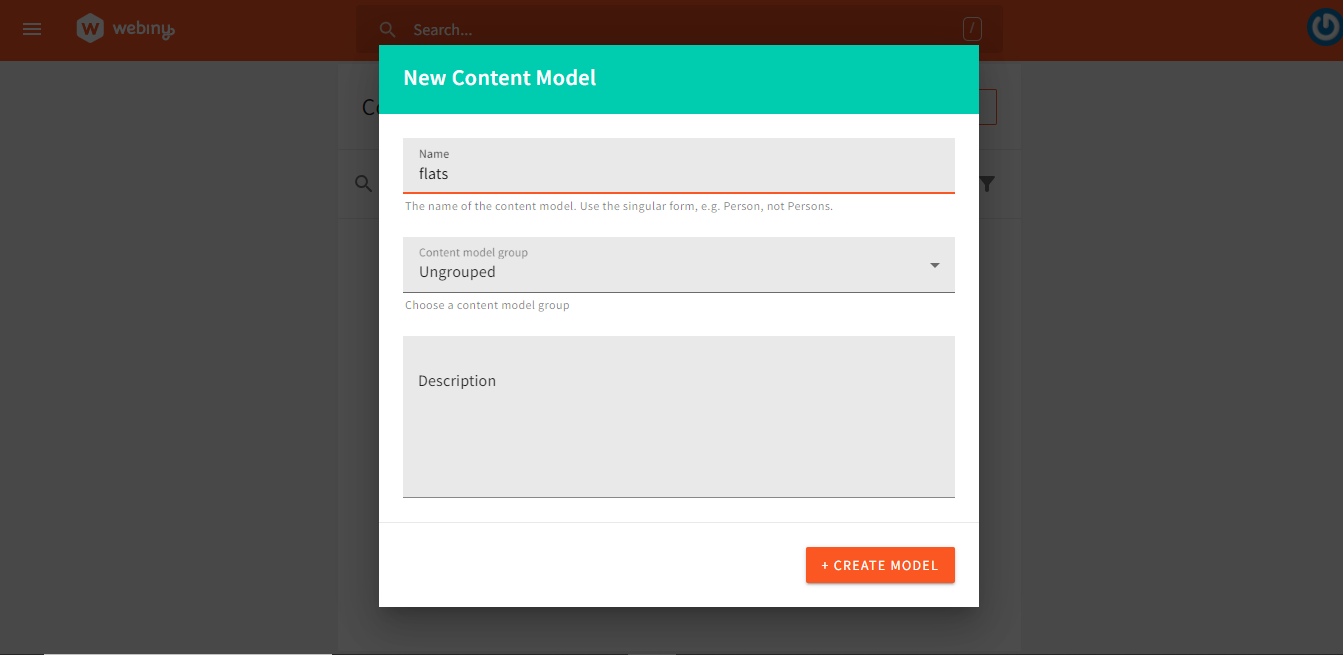Click the singular form hint below Name
This screenshot has width=1343, height=655.
click(x=618, y=206)
